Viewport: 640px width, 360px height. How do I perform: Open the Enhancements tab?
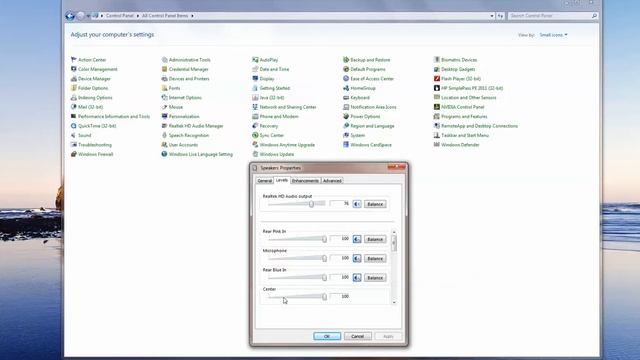pos(305,180)
